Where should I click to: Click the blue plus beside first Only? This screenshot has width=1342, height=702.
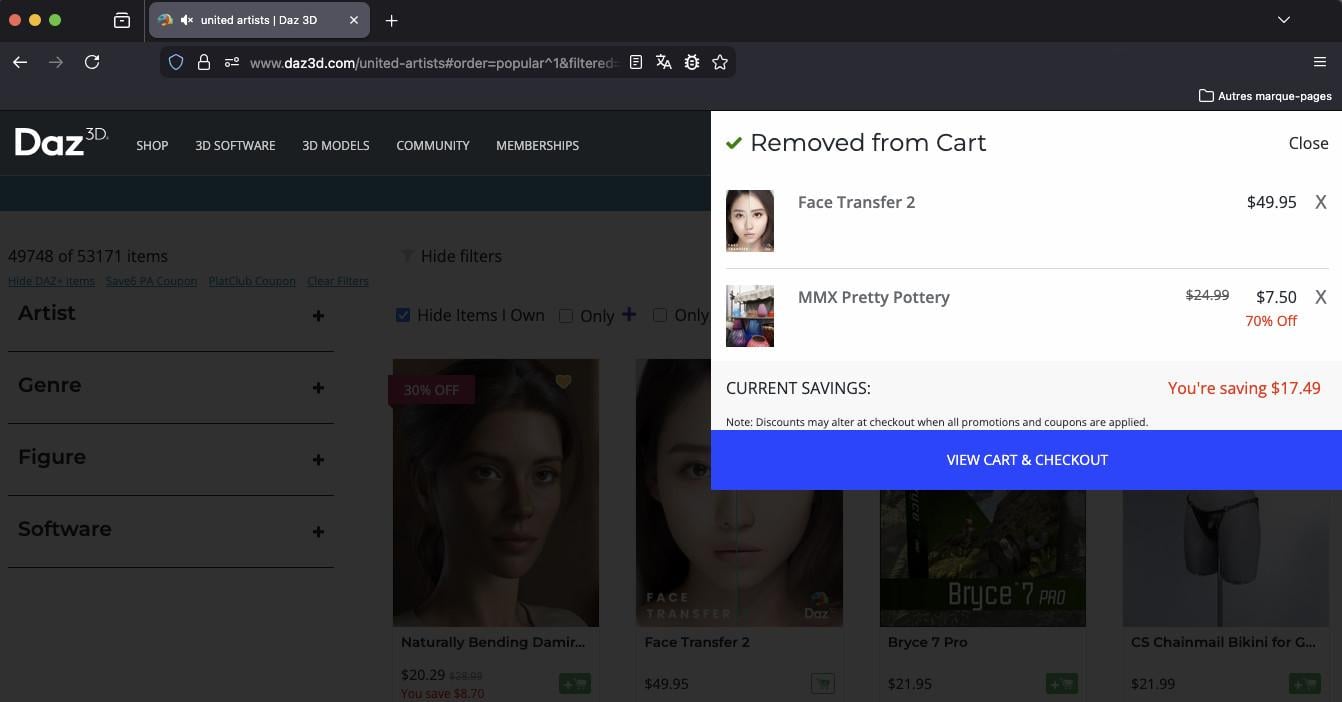[x=629, y=314]
